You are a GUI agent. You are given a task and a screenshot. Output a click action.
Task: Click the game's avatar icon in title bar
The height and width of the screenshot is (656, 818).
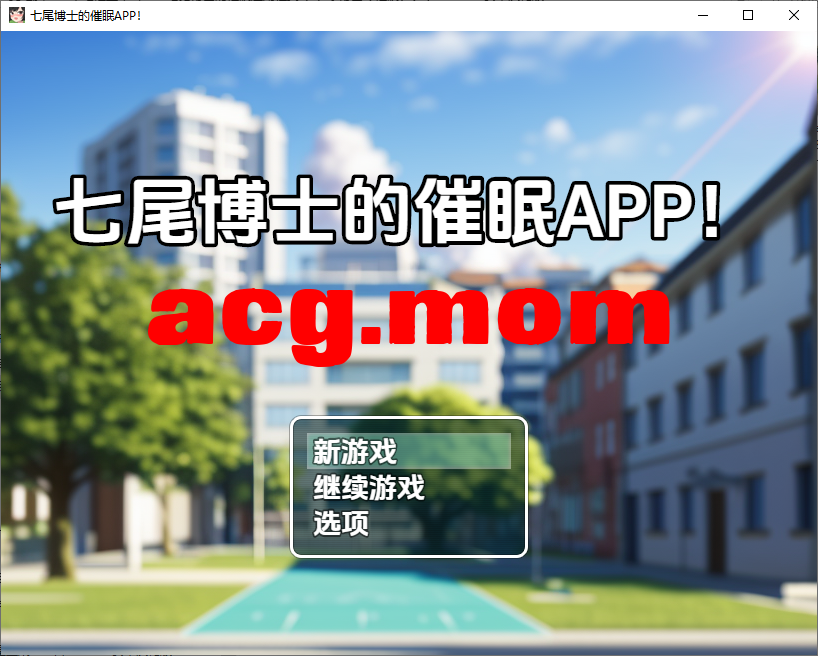17,15
